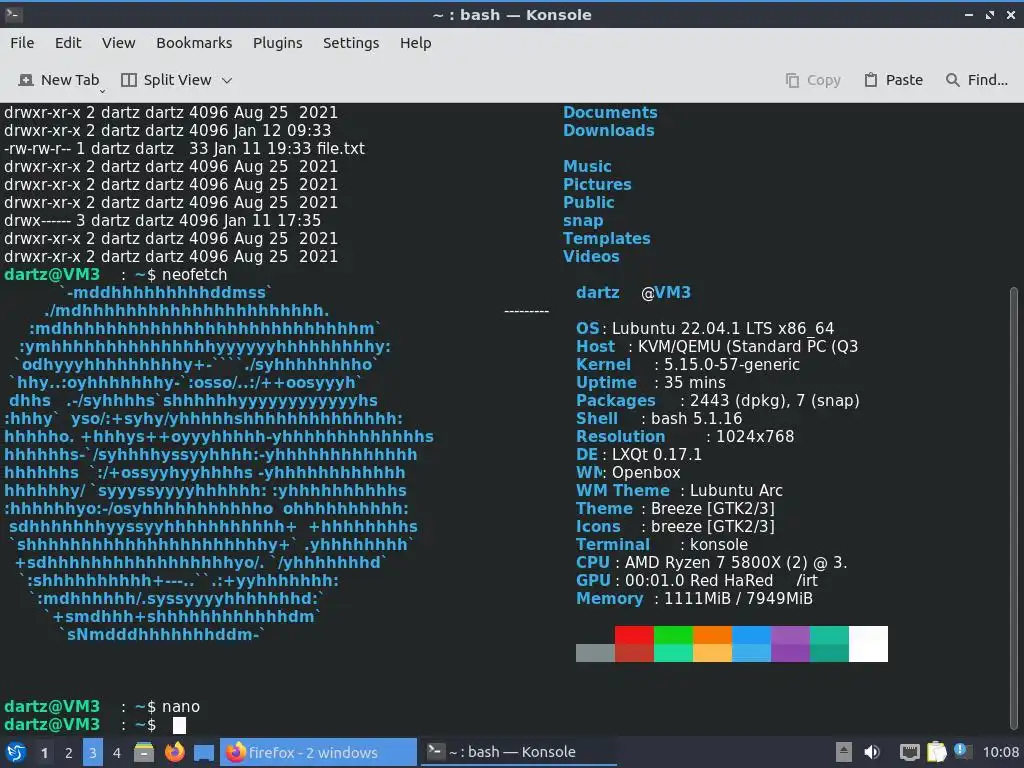This screenshot has width=1024, height=768.
Task: Click the purple neofetch color block
Action: (x=790, y=644)
